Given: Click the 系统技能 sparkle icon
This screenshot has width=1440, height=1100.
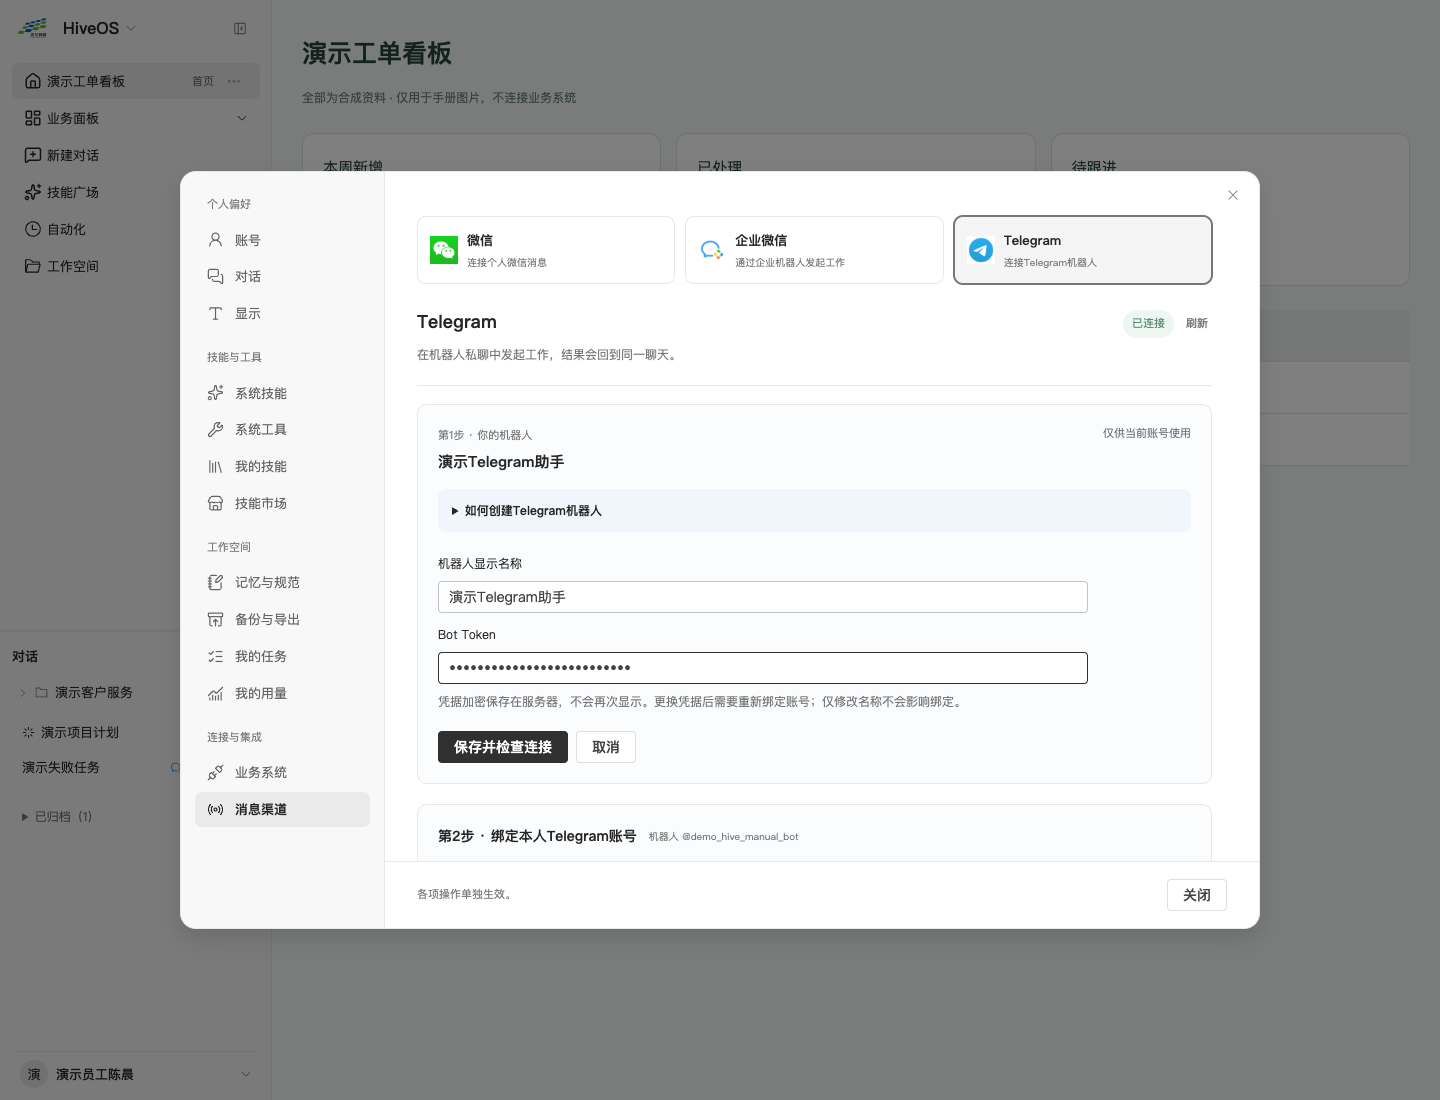Looking at the screenshot, I should [x=215, y=393].
